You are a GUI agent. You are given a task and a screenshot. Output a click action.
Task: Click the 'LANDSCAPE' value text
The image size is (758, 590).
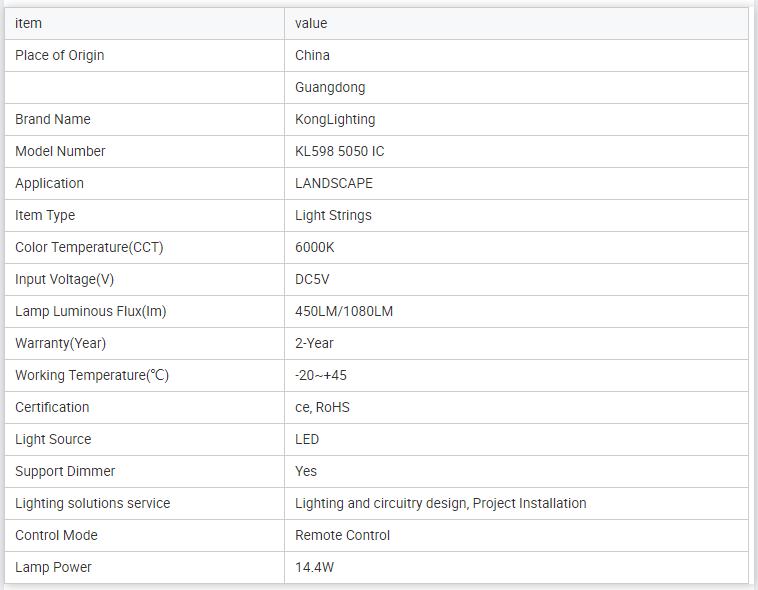coord(334,183)
